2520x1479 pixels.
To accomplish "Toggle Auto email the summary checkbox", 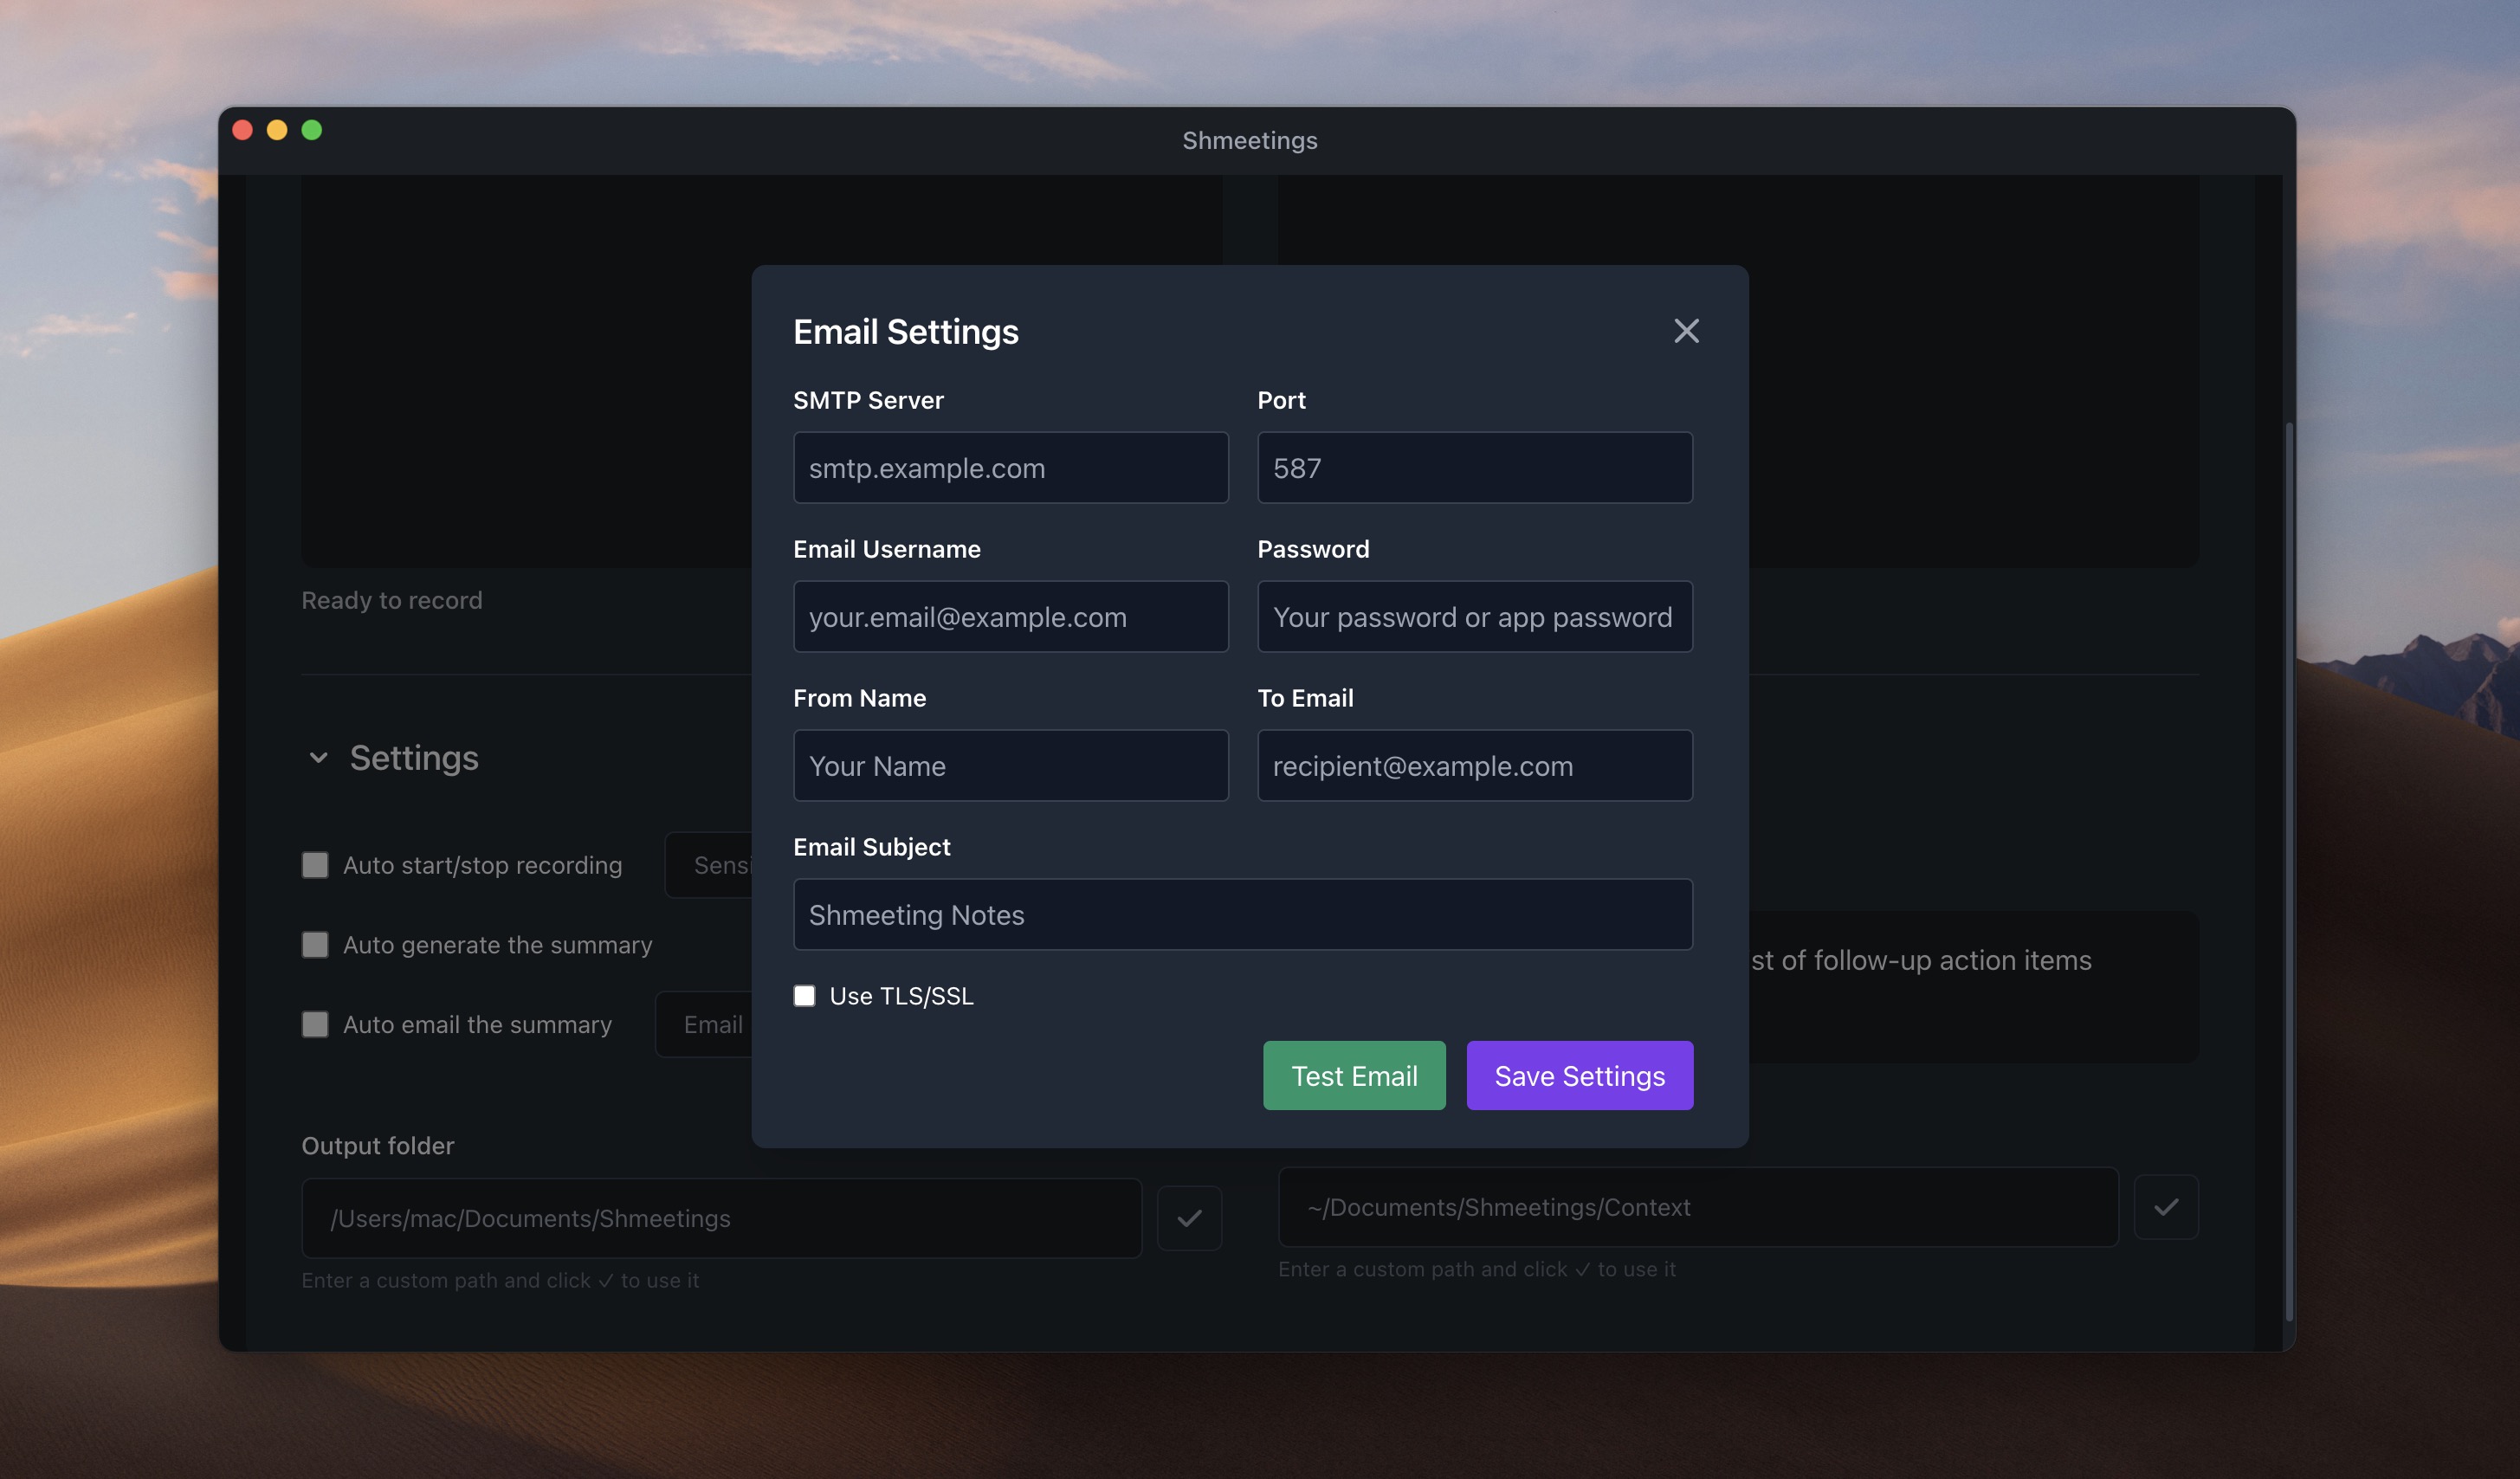I will point(315,1025).
